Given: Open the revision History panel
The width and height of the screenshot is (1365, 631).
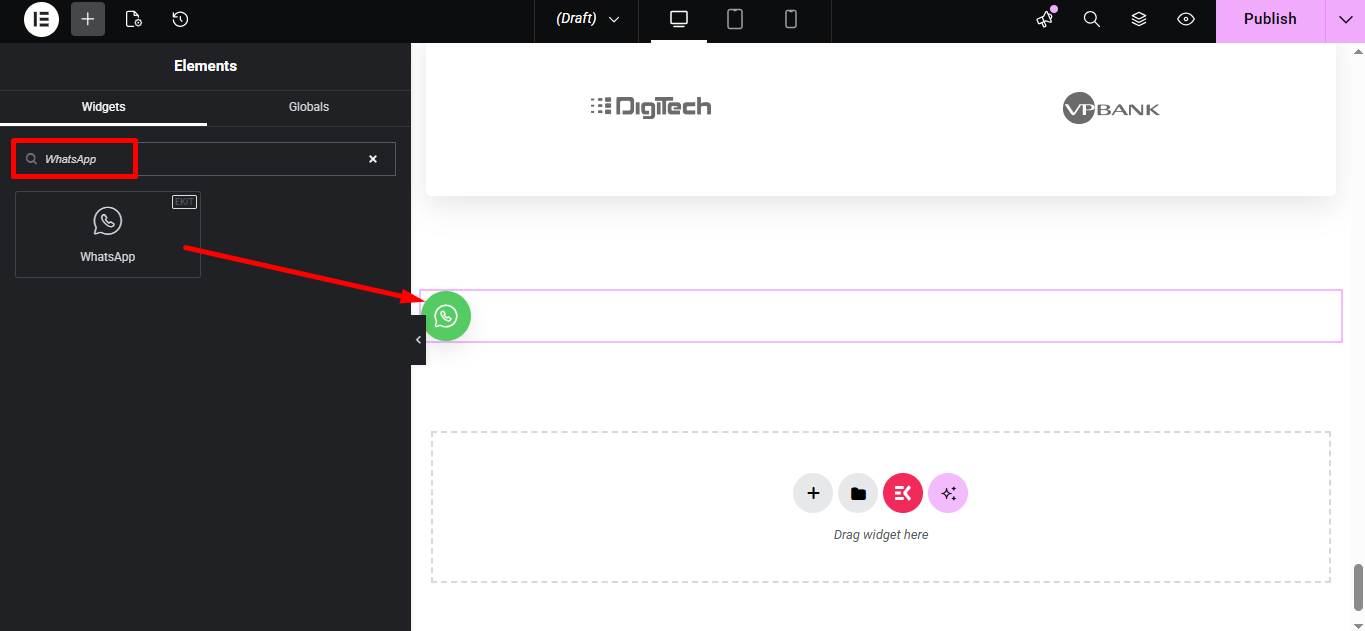Looking at the screenshot, I should tap(178, 19).
